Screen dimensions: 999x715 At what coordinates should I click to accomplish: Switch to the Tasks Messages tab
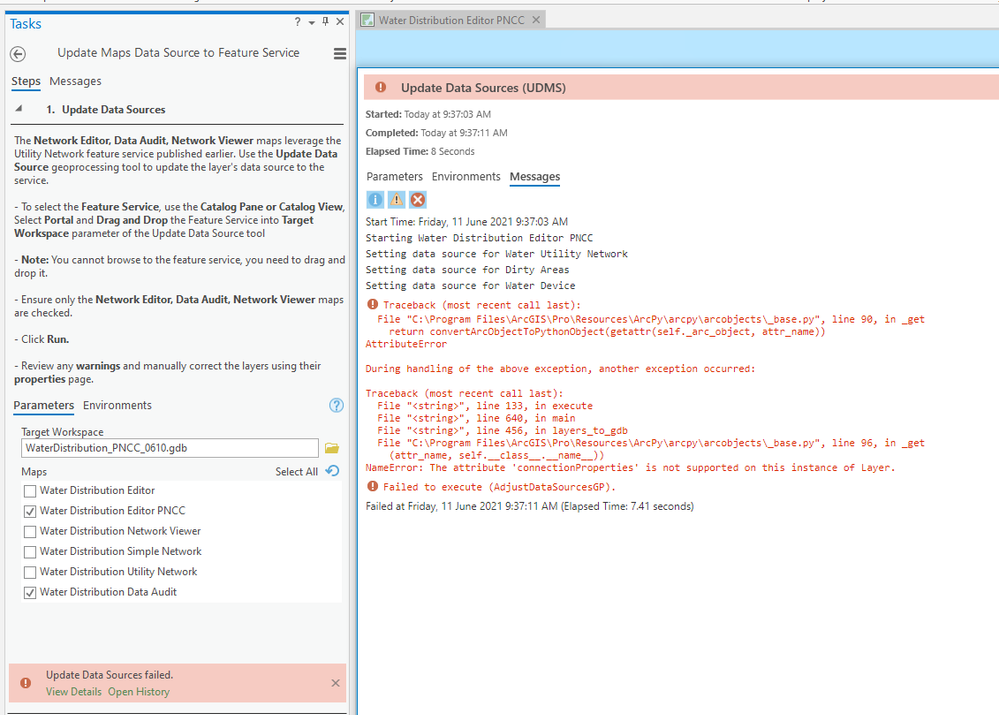pos(75,81)
